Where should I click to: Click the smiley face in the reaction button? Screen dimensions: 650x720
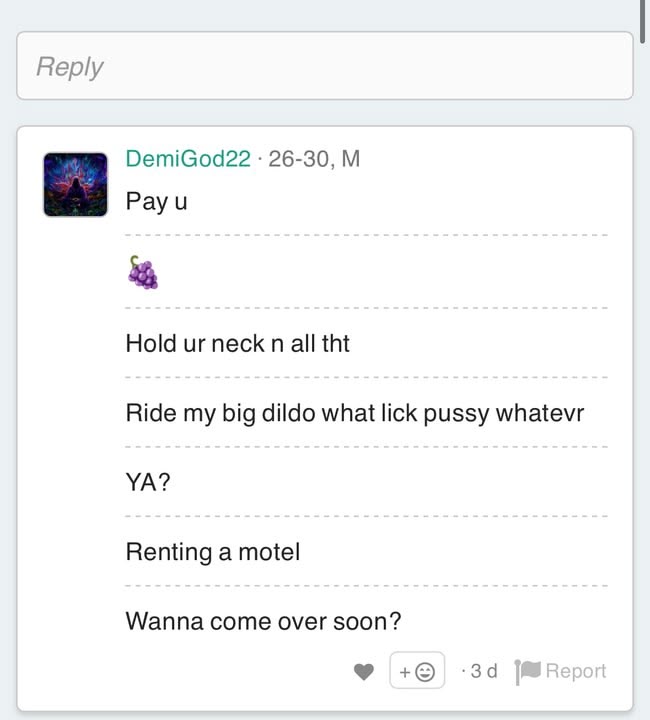click(x=425, y=672)
